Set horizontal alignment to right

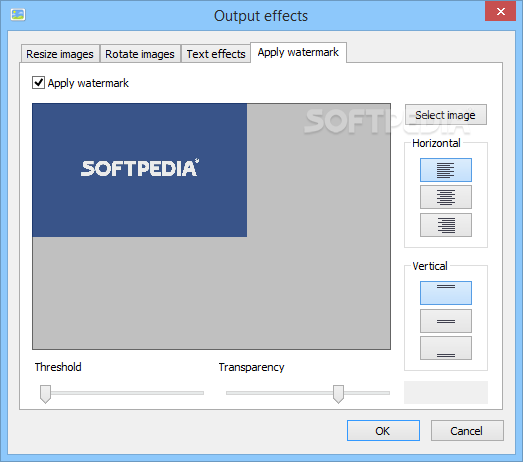coord(446,225)
